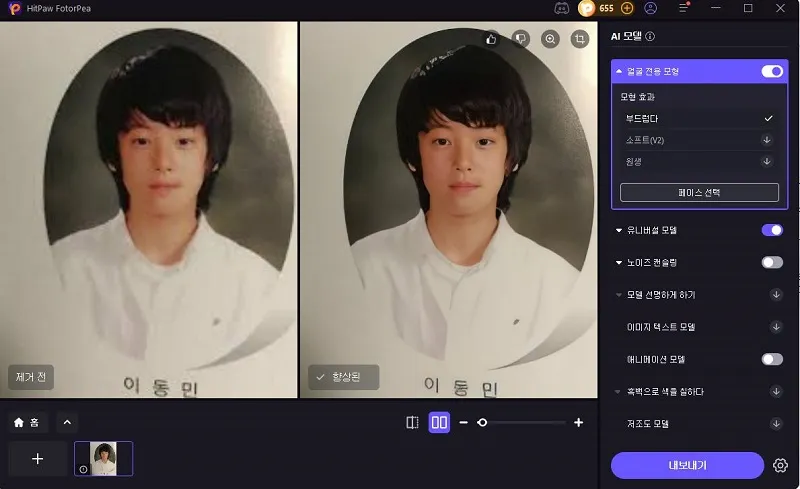The width and height of the screenshot is (800, 489).
Task: Click the enhanced after-image preview
Action: (x=448, y=209)
